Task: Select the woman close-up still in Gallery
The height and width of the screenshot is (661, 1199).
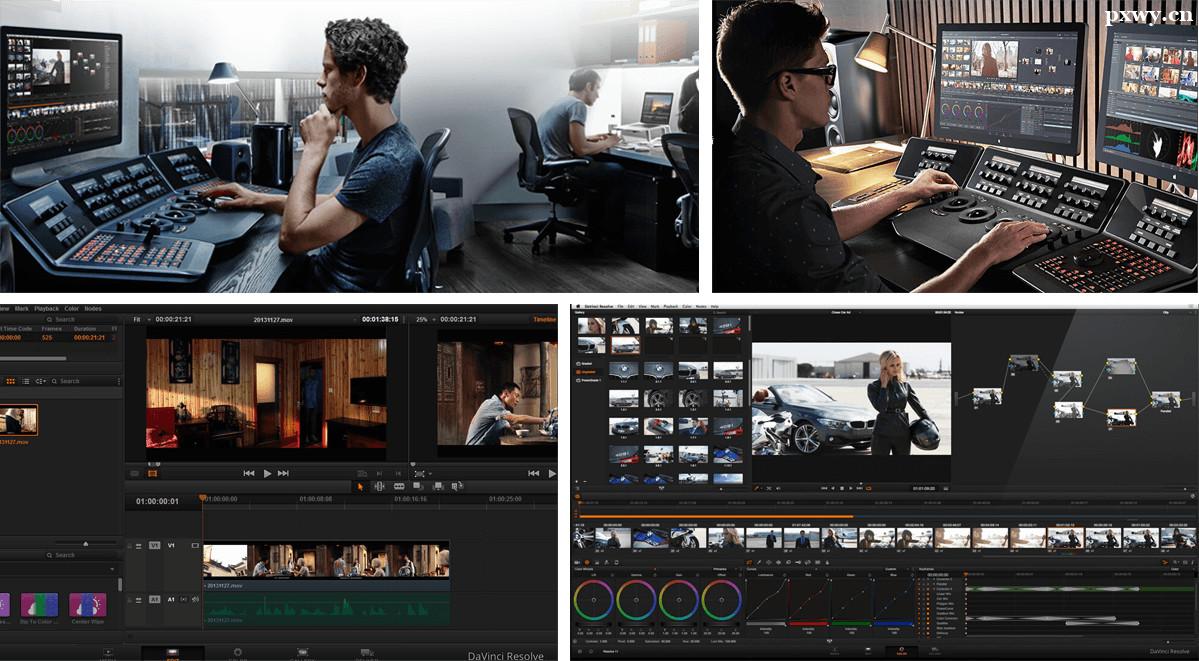Action: tap(591, 326)
